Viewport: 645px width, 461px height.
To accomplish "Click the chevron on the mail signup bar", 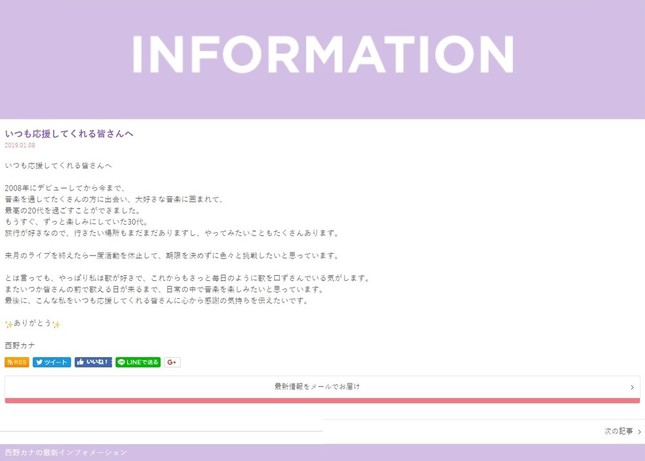I will tap(632, 387).
